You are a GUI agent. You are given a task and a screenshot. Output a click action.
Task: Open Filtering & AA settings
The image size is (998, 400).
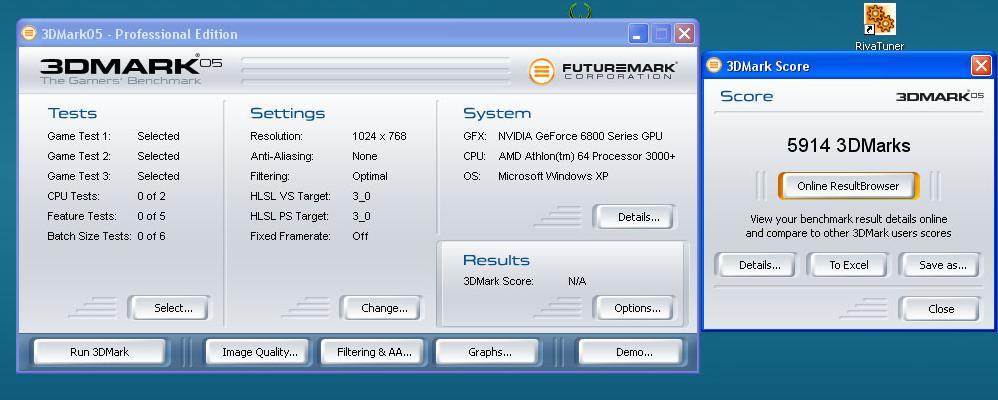(373, 352)
